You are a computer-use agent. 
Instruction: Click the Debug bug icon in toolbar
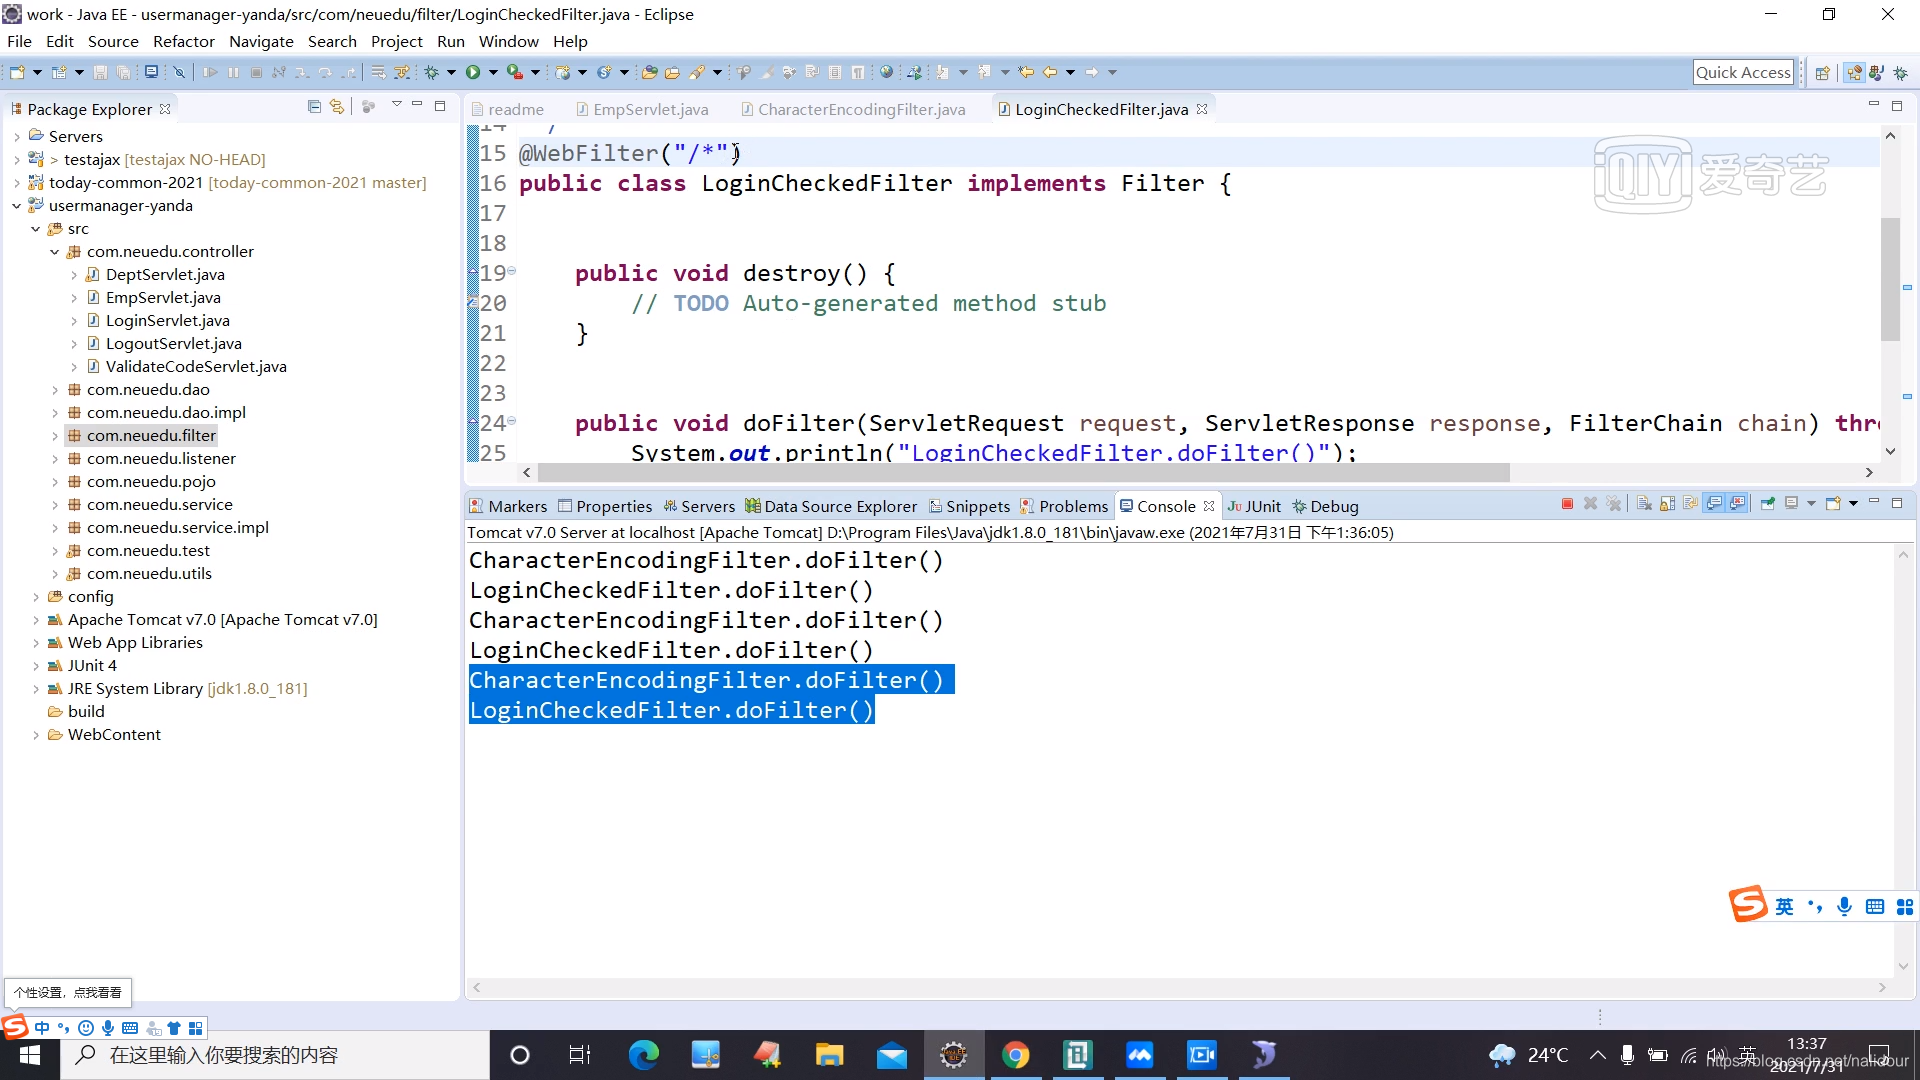(x=432, y=72)
